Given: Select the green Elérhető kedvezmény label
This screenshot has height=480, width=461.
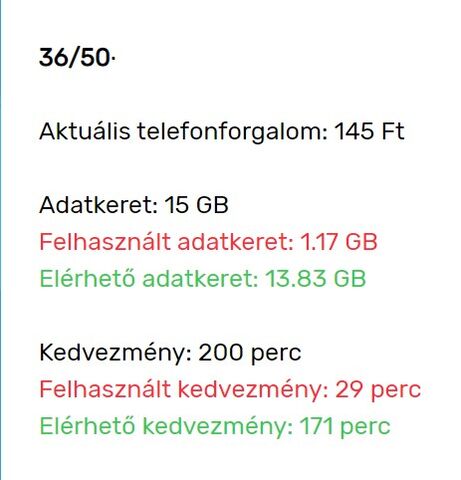Looking at the screenshot, I should (166, 426).
